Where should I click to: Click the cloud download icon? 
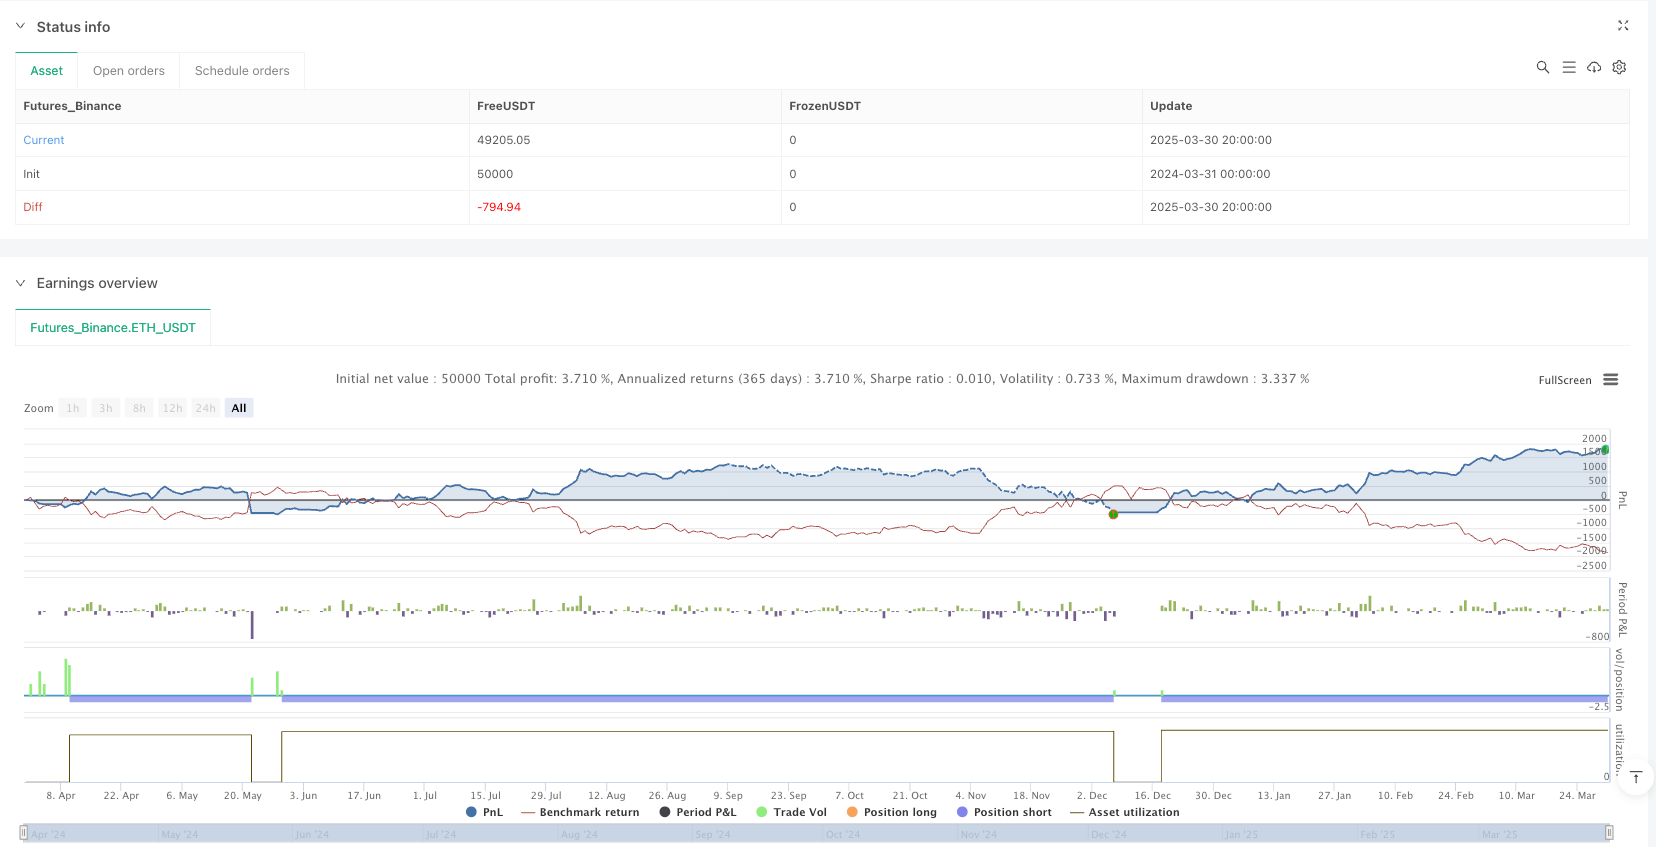click(x=1594, y=67)
